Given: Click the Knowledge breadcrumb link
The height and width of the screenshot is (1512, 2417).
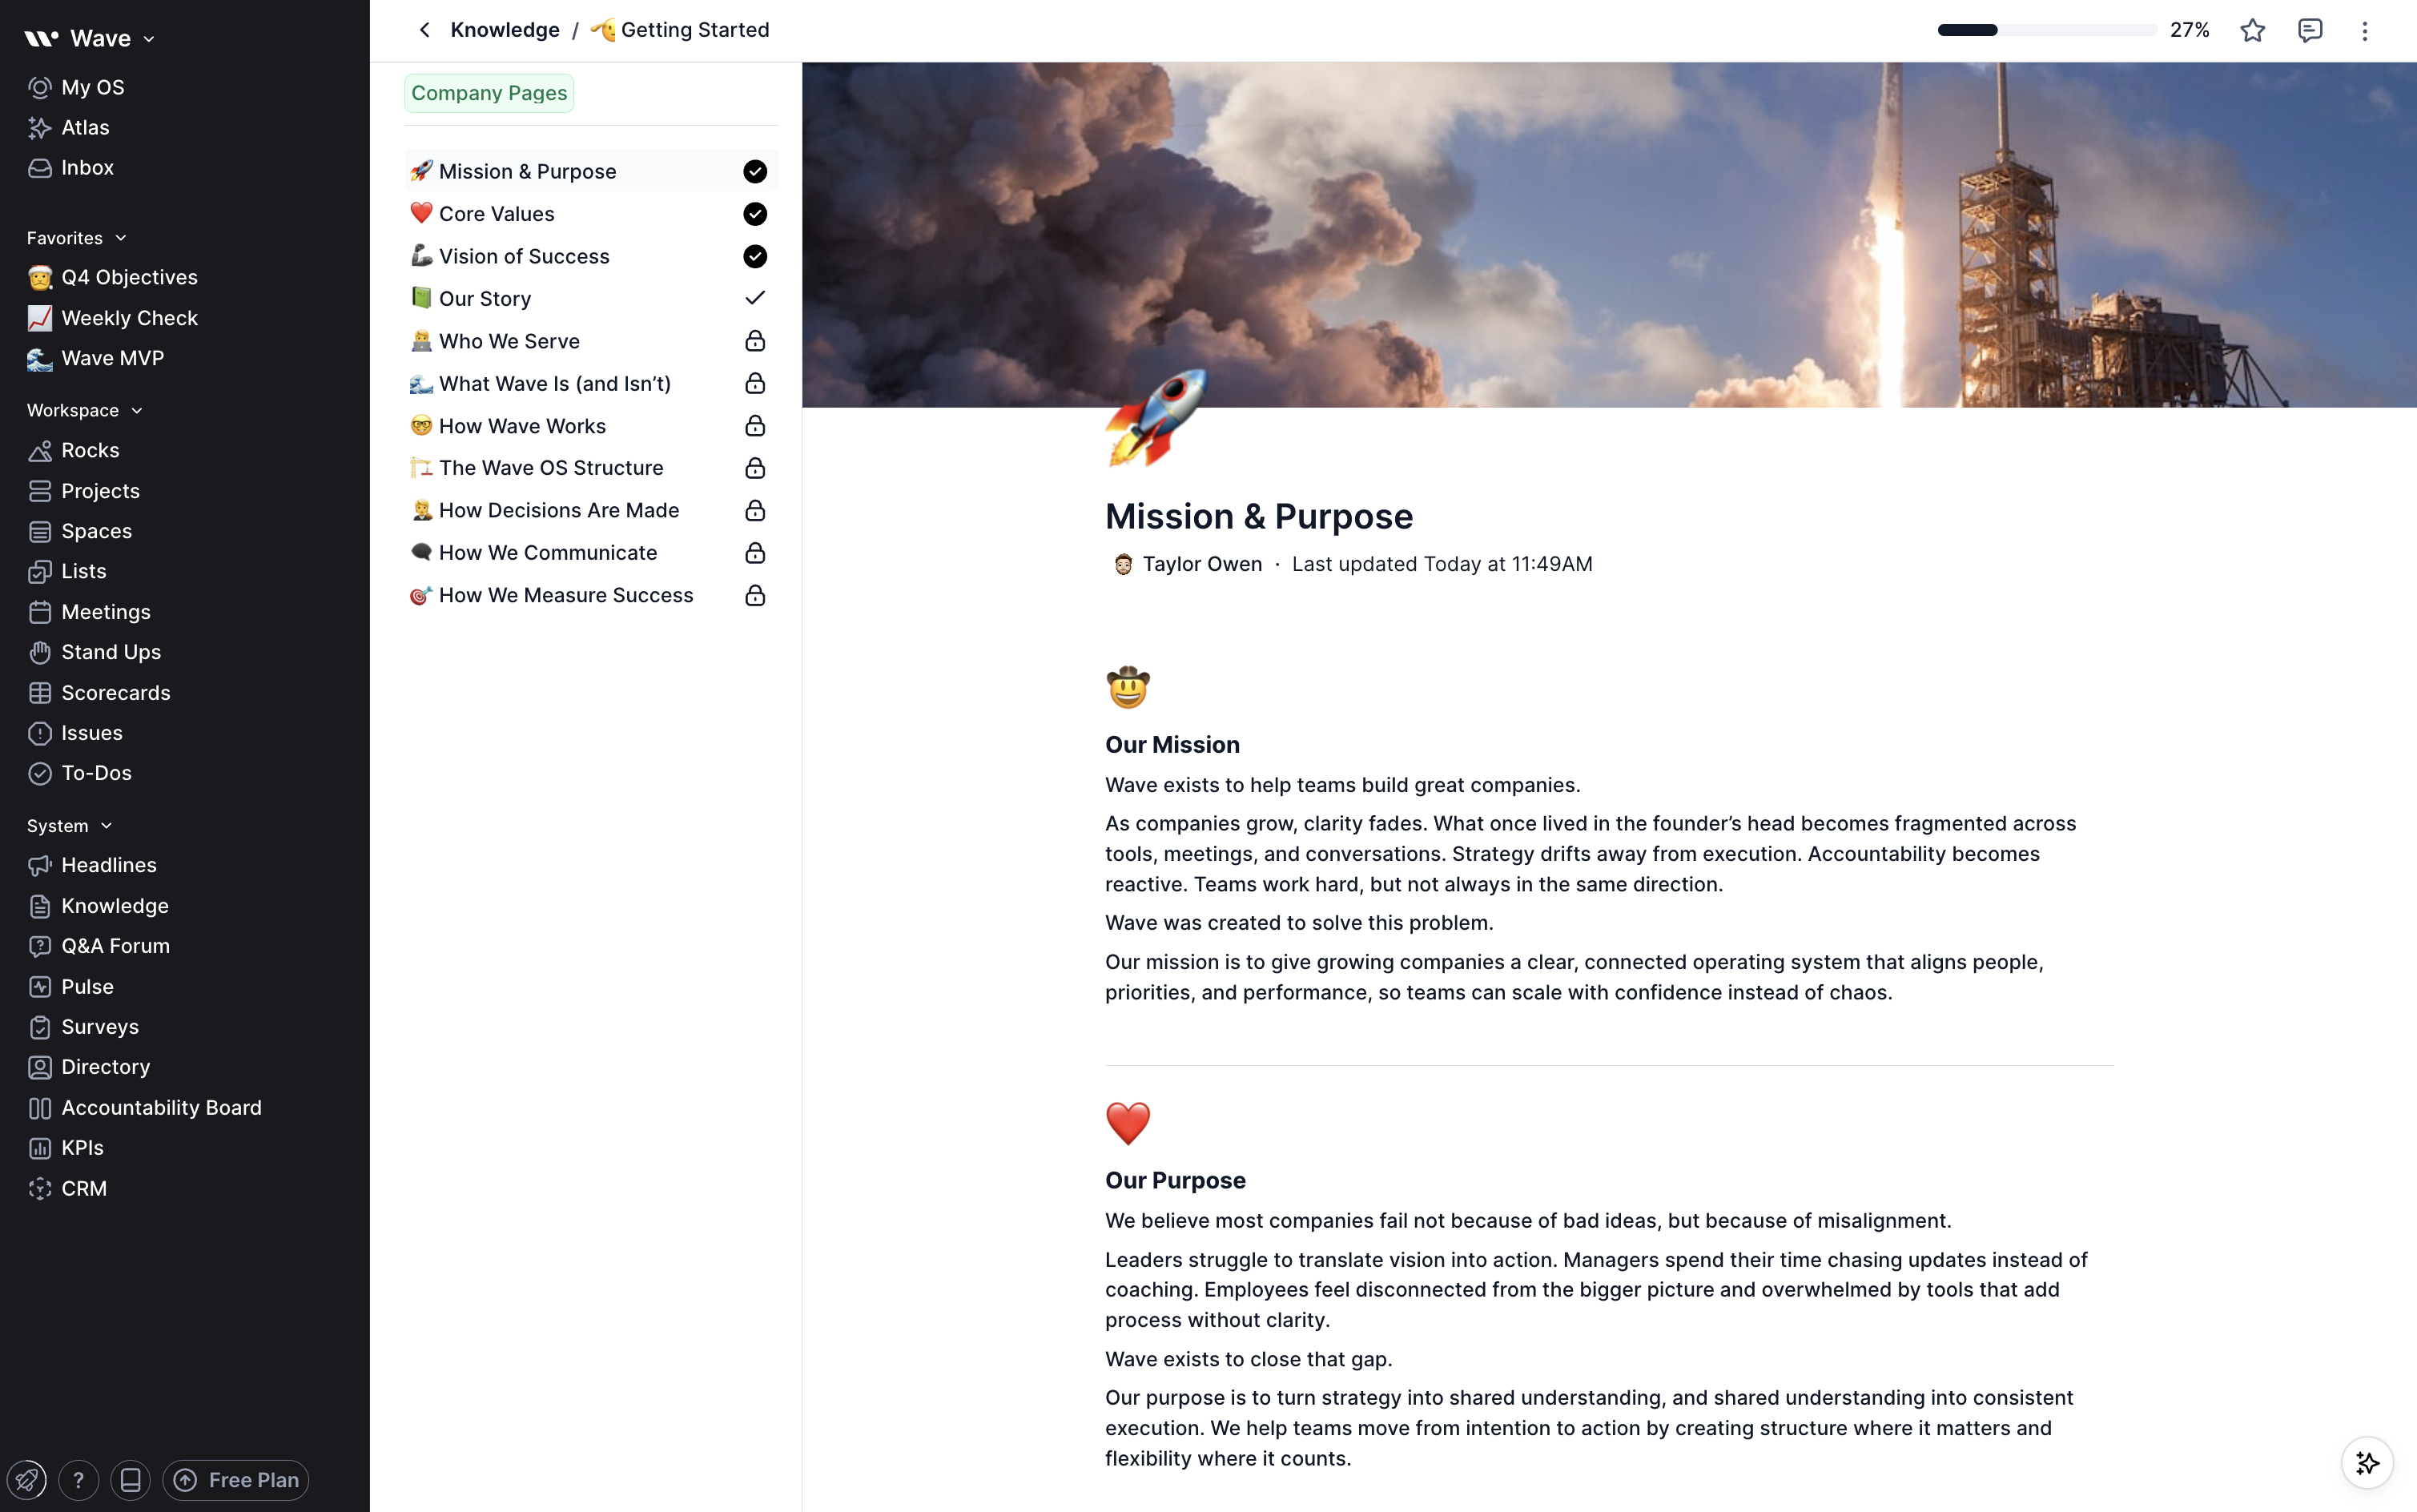Looking at the screenshot, I should point(504,30).
